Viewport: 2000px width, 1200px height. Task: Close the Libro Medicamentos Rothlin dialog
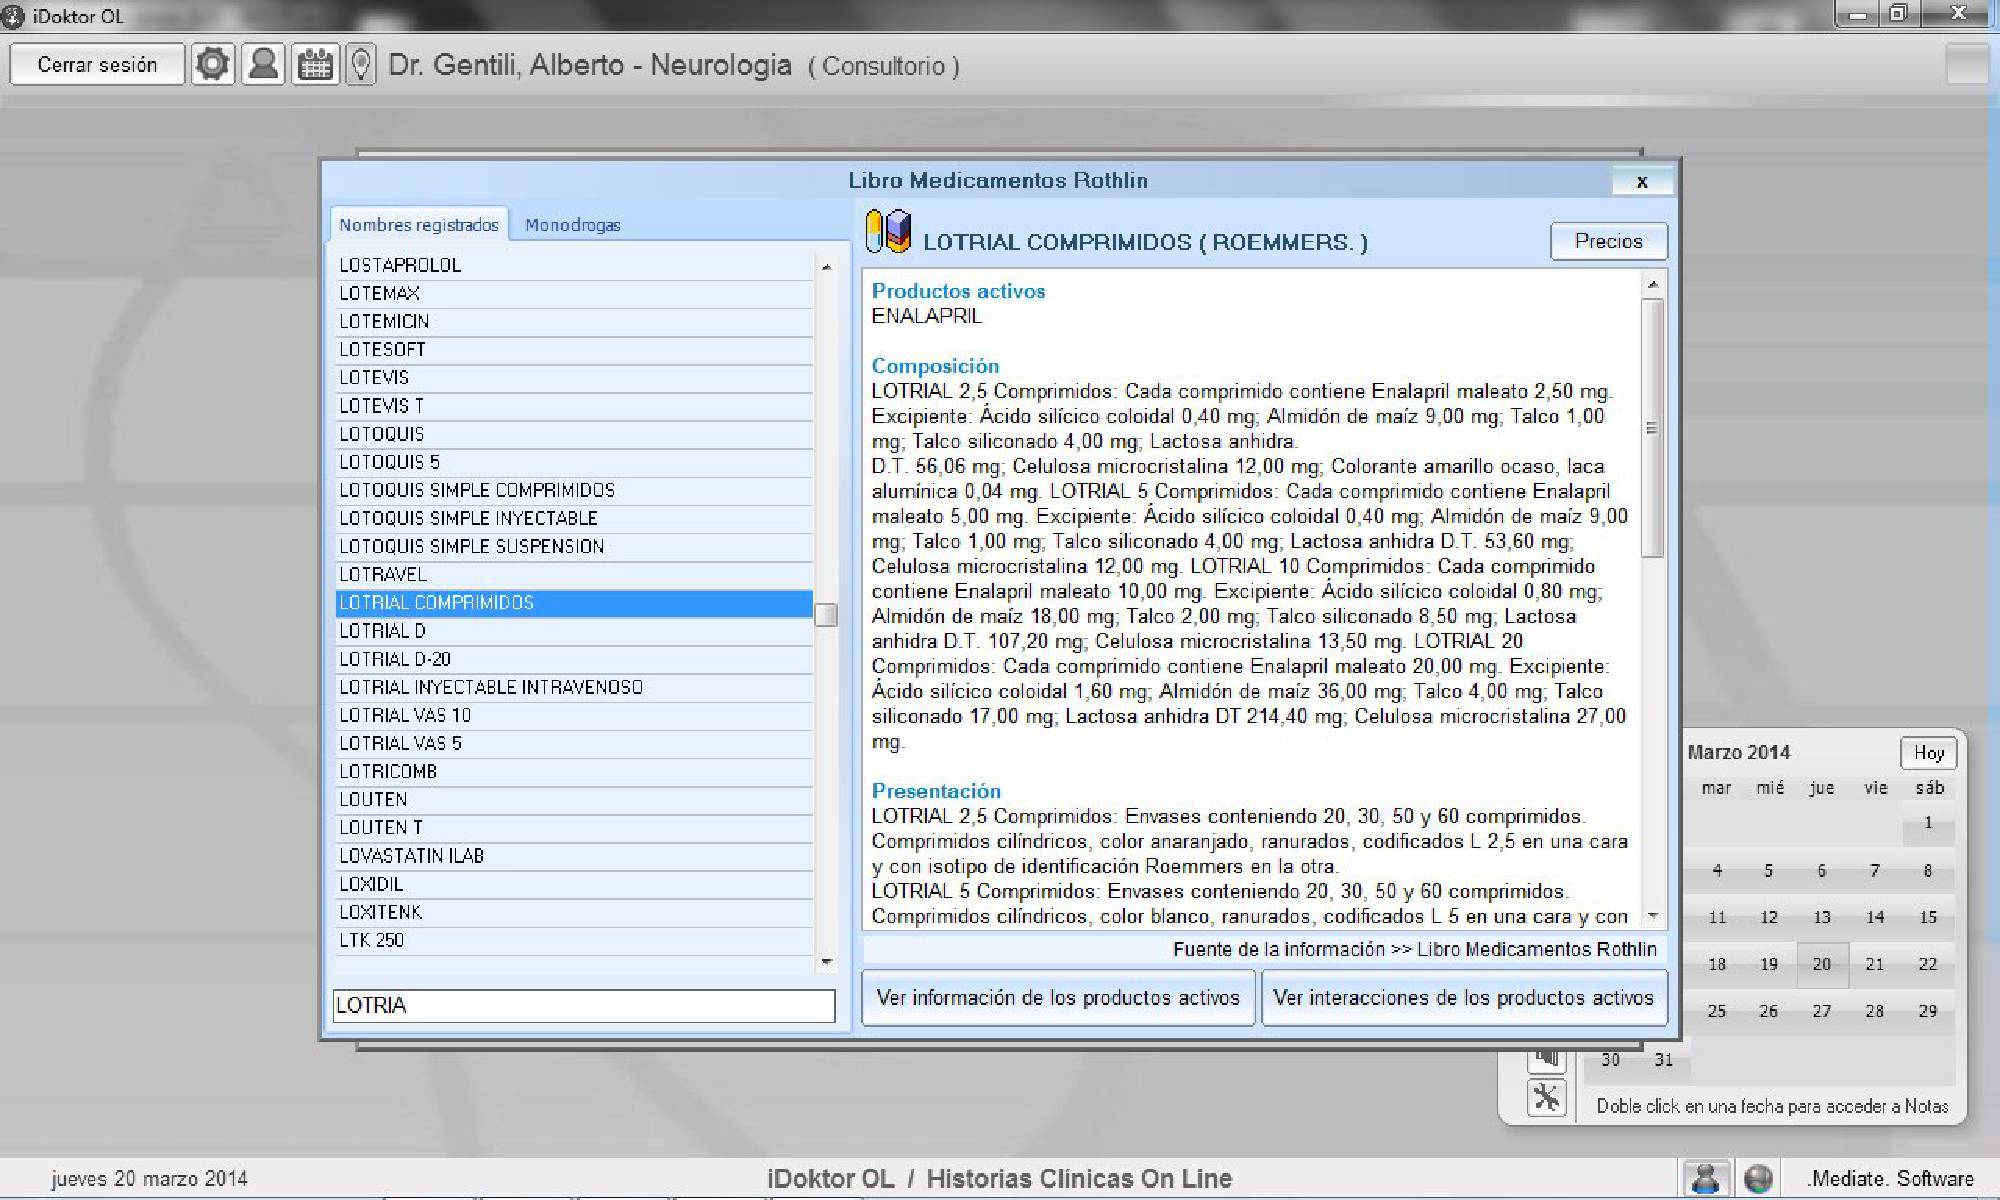1642,181
